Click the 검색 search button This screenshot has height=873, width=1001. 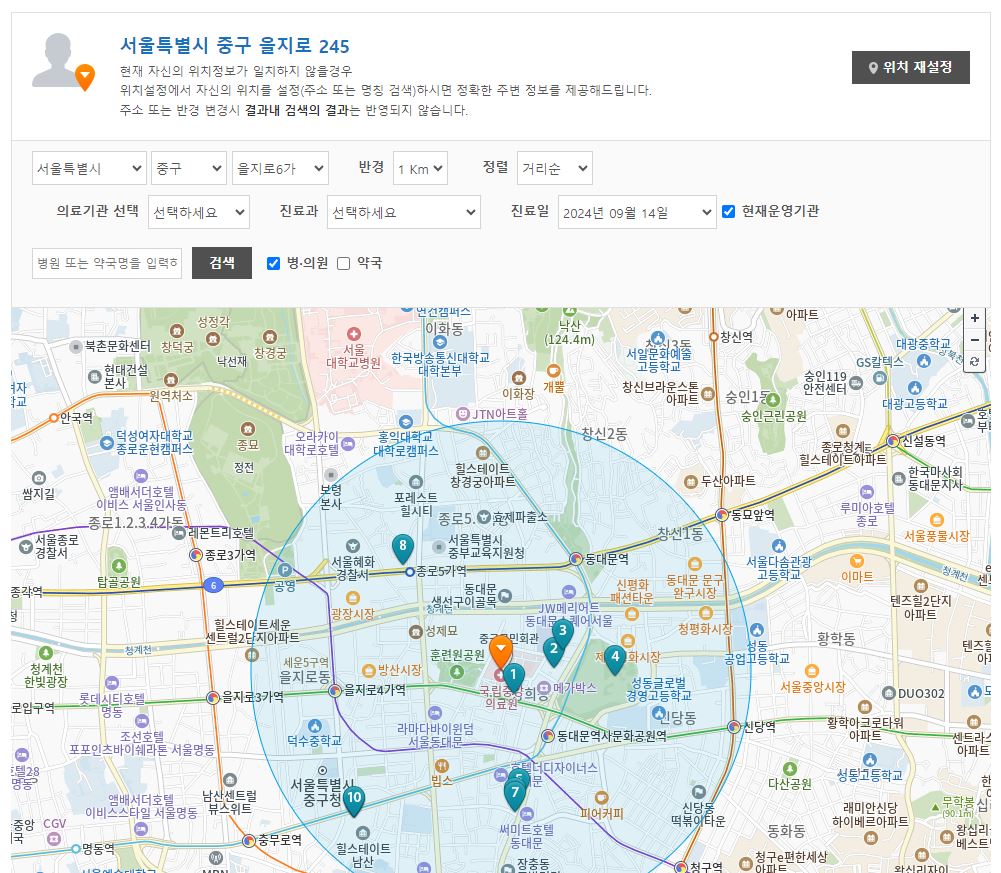(x=222, y=262)
